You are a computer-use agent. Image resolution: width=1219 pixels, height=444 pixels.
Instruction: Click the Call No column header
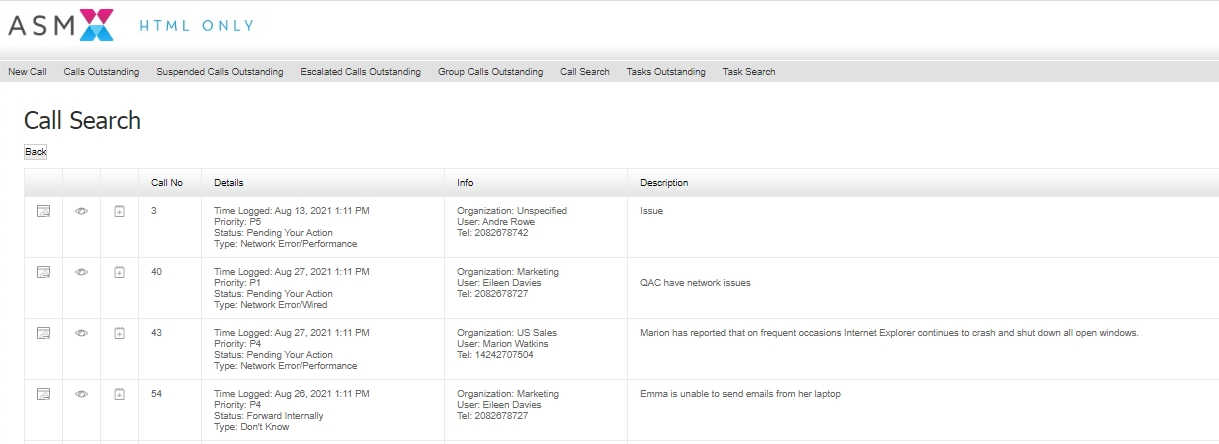(x=167, y=183)
